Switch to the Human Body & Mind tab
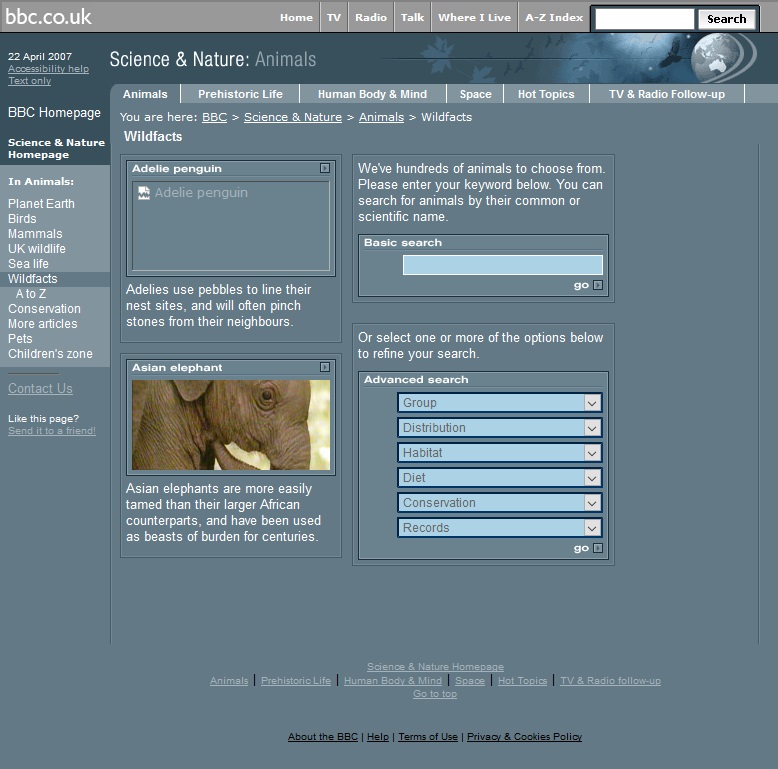Image resolution: width=778 pixels, height=769 pixels. [372, 94]
